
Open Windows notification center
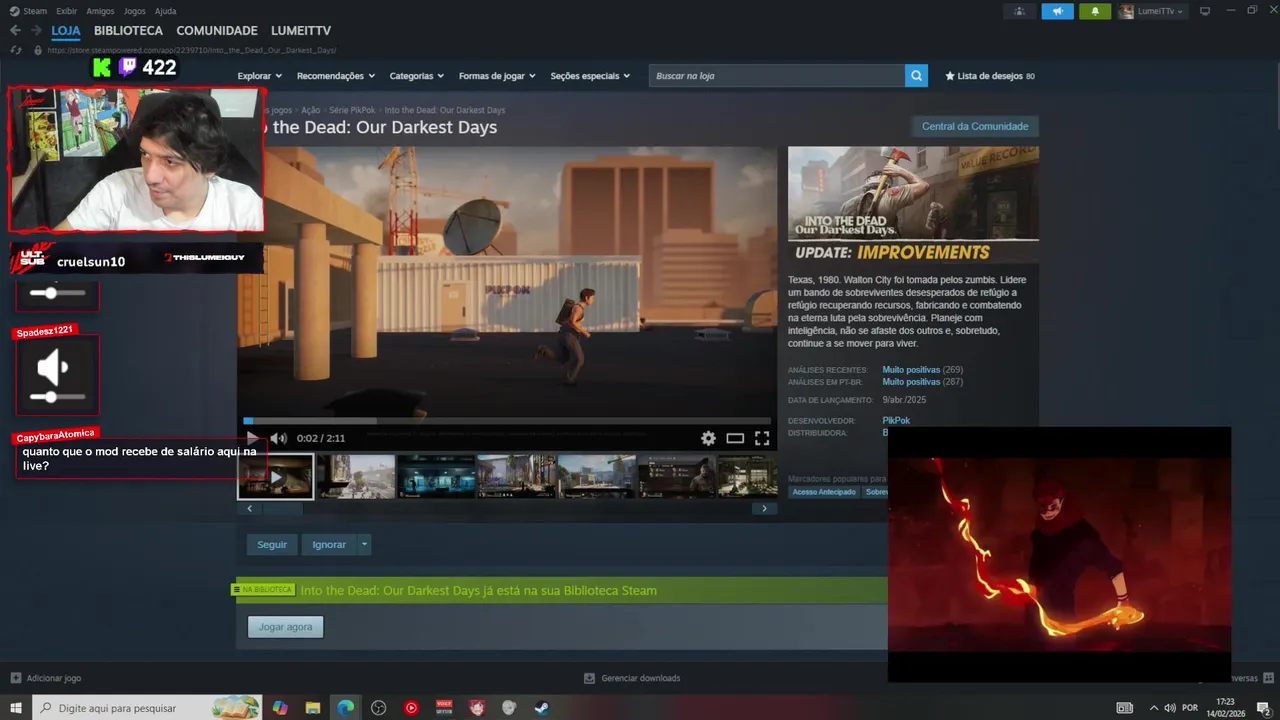coord(1263,708)
